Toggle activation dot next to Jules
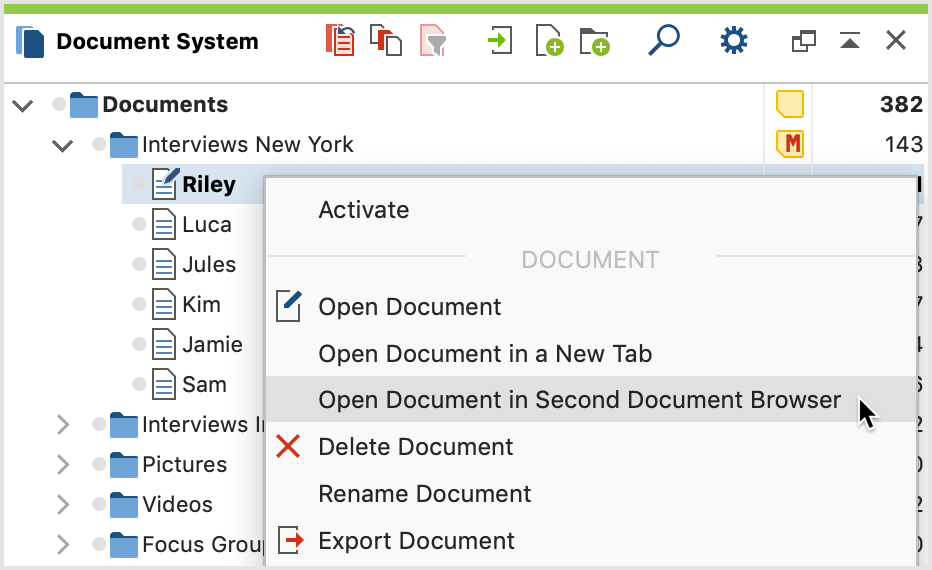 click(x=139, y=264)
